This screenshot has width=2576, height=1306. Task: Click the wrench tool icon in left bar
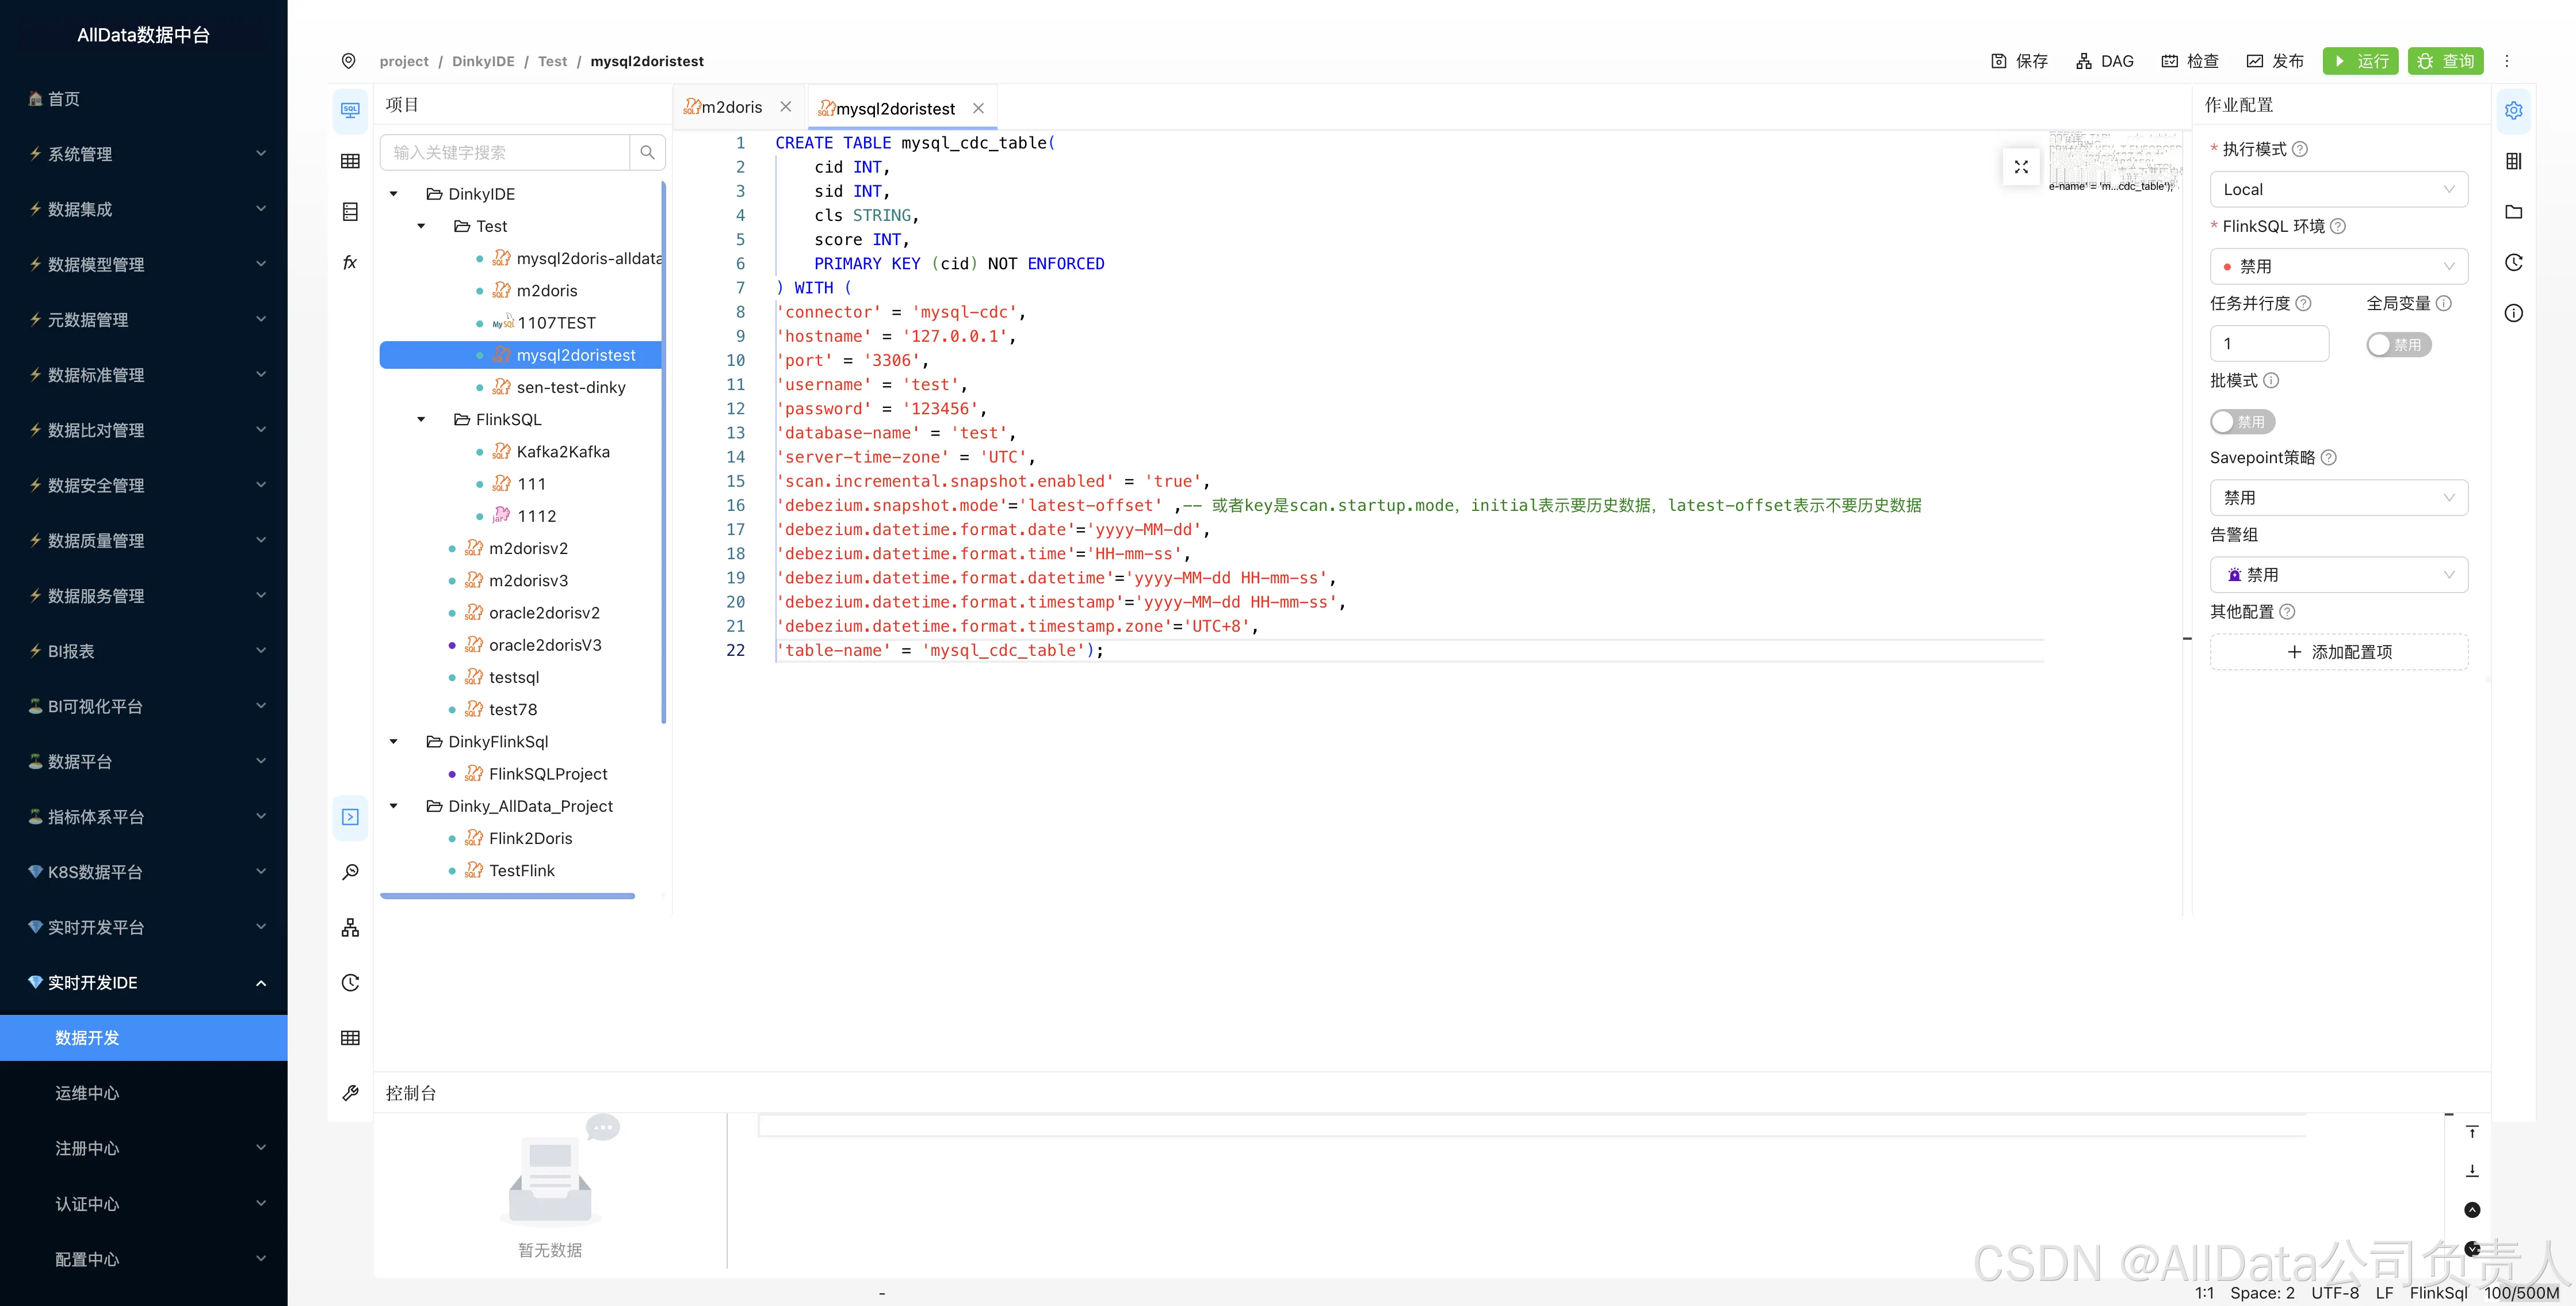point(350,1093)
